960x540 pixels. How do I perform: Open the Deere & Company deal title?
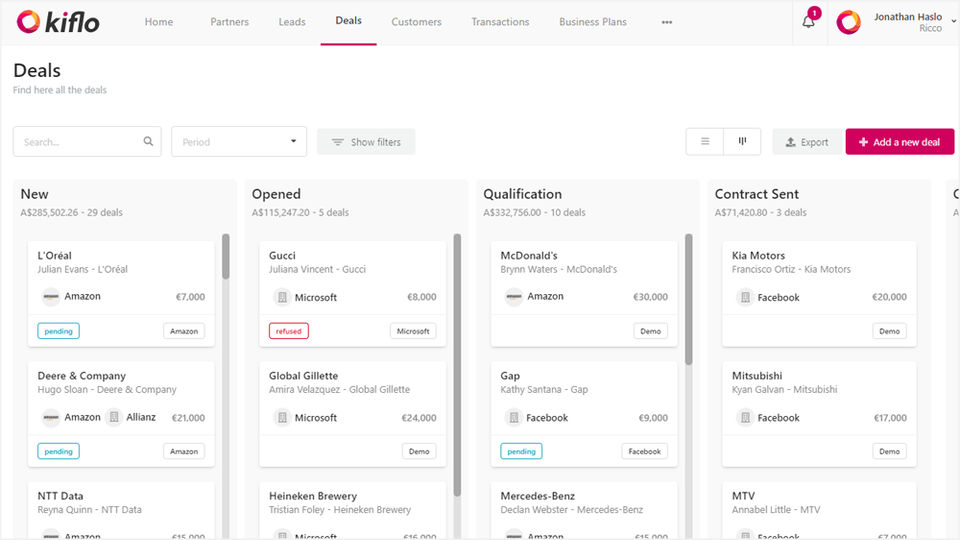click(81, 375)
